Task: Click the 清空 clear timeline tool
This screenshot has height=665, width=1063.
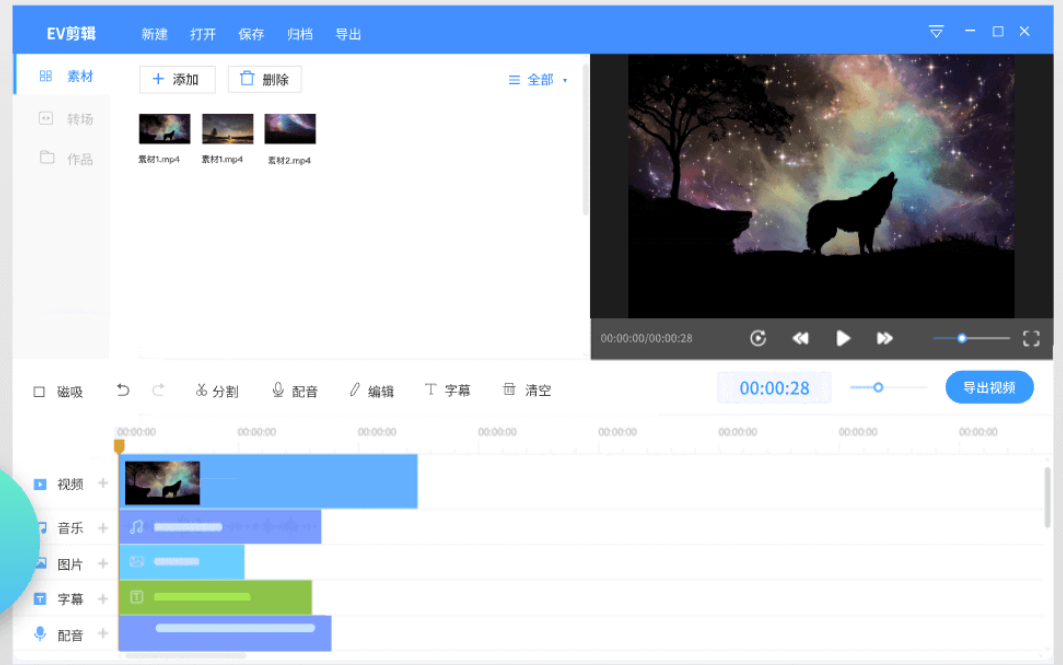Action: click(x=527, y=390)
